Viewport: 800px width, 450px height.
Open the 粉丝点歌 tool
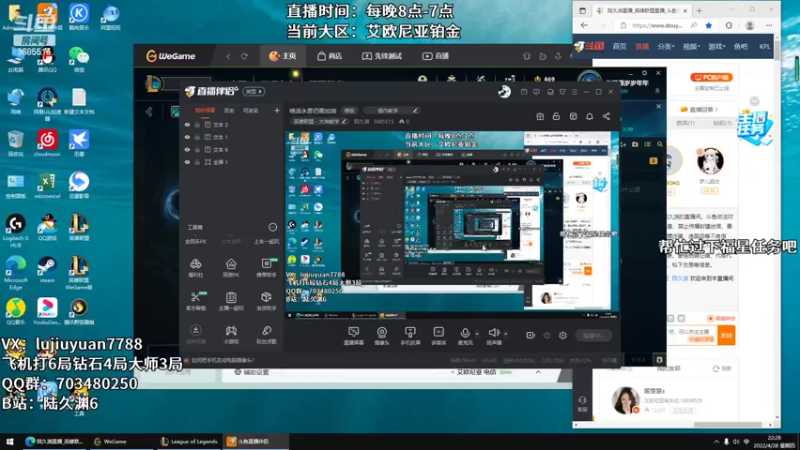266,334
